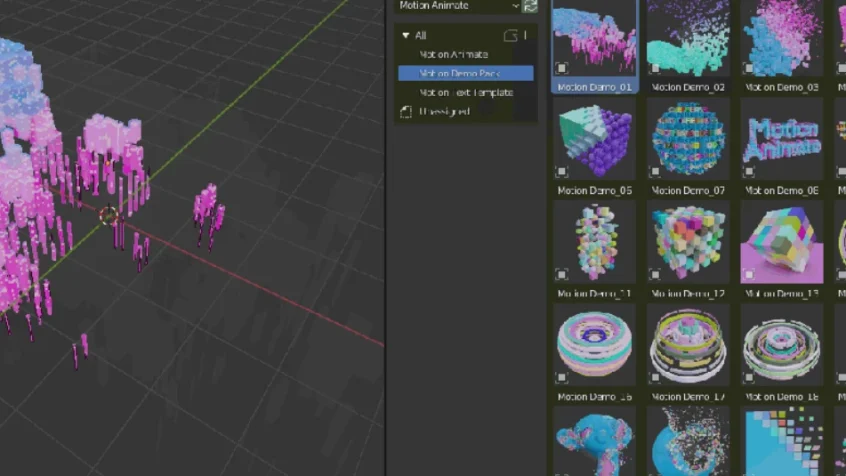Click the asset type icon on Motion Demo_05
846x476 pixels.
pyautogui.click(x=561, y=172)
